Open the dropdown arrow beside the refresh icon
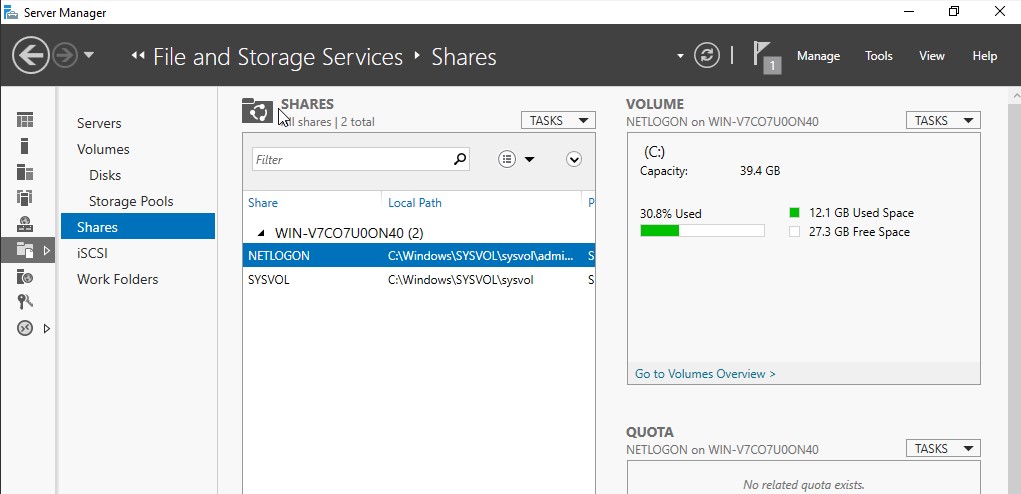This screenshot has width=1021, height=494. tap(680, 56)
